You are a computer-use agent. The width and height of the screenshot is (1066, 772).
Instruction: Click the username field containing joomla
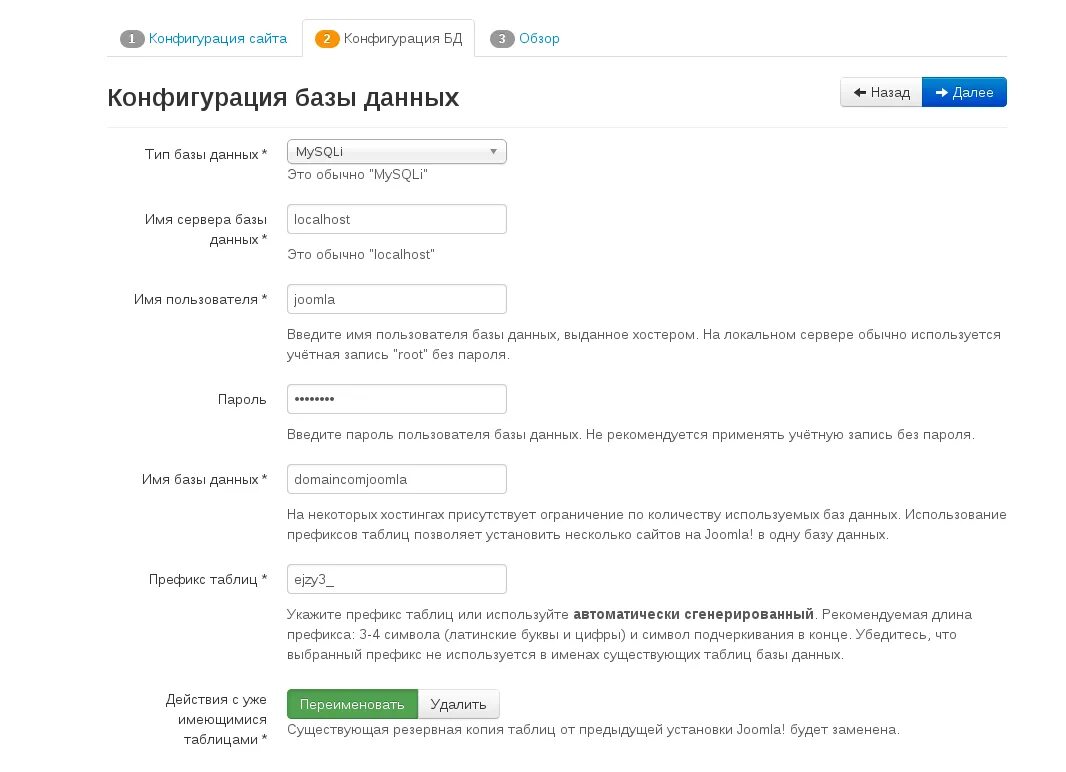click(x=396, y=299)
